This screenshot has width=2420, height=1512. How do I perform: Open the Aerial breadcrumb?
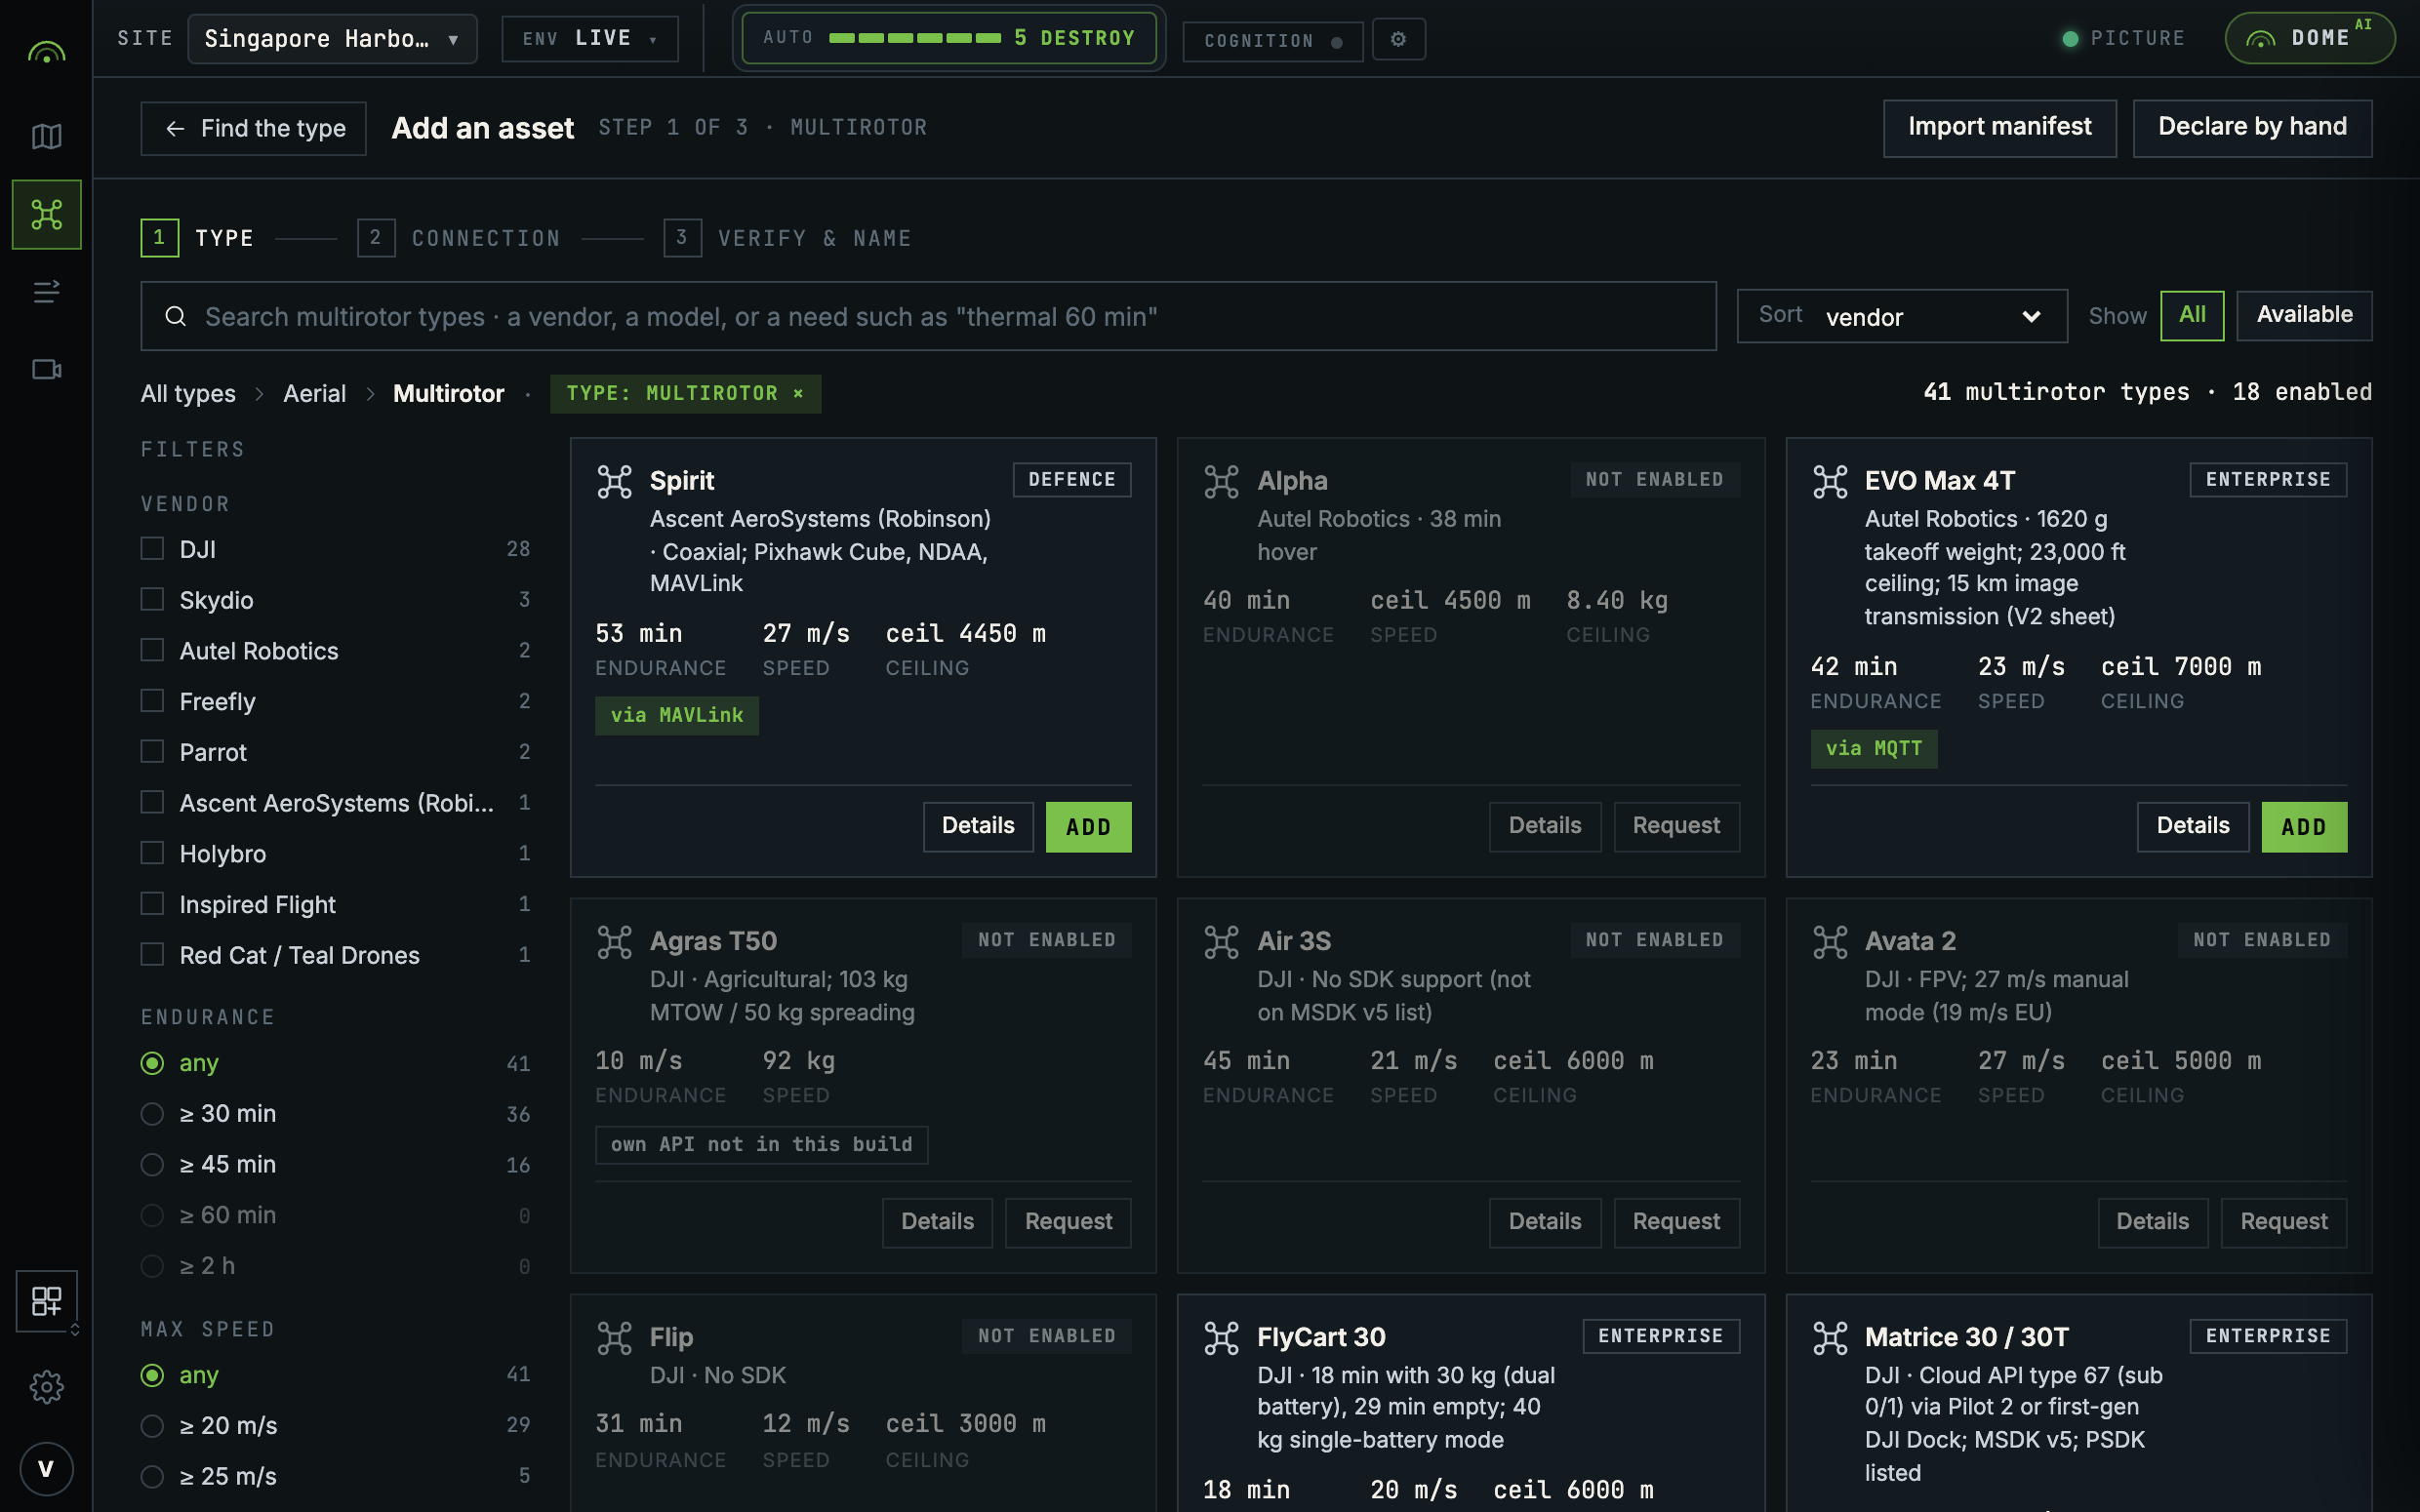pyautogui.click(x=314, y=394)
